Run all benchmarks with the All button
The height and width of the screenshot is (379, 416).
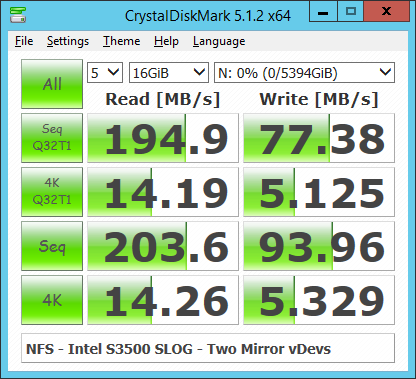click(52, 84)
